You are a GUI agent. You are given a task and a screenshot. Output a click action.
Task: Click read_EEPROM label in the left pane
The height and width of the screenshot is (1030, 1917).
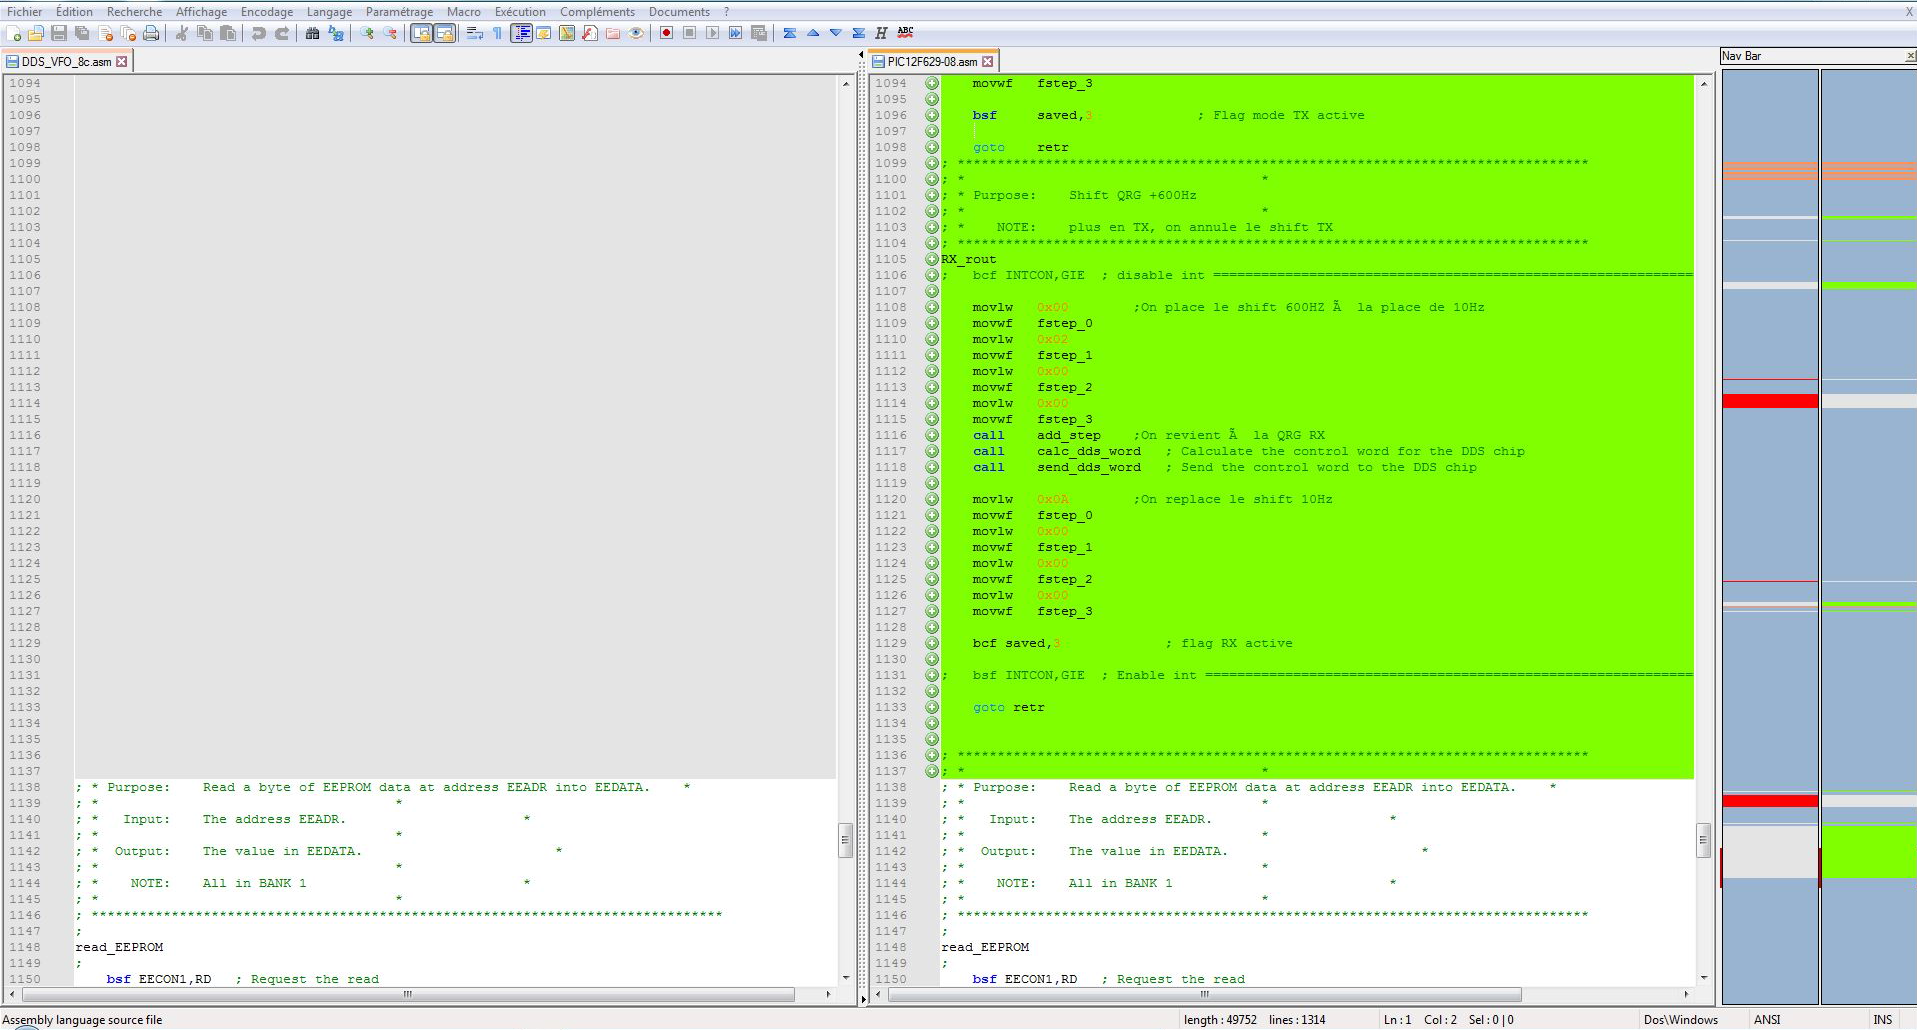point(119,948)
